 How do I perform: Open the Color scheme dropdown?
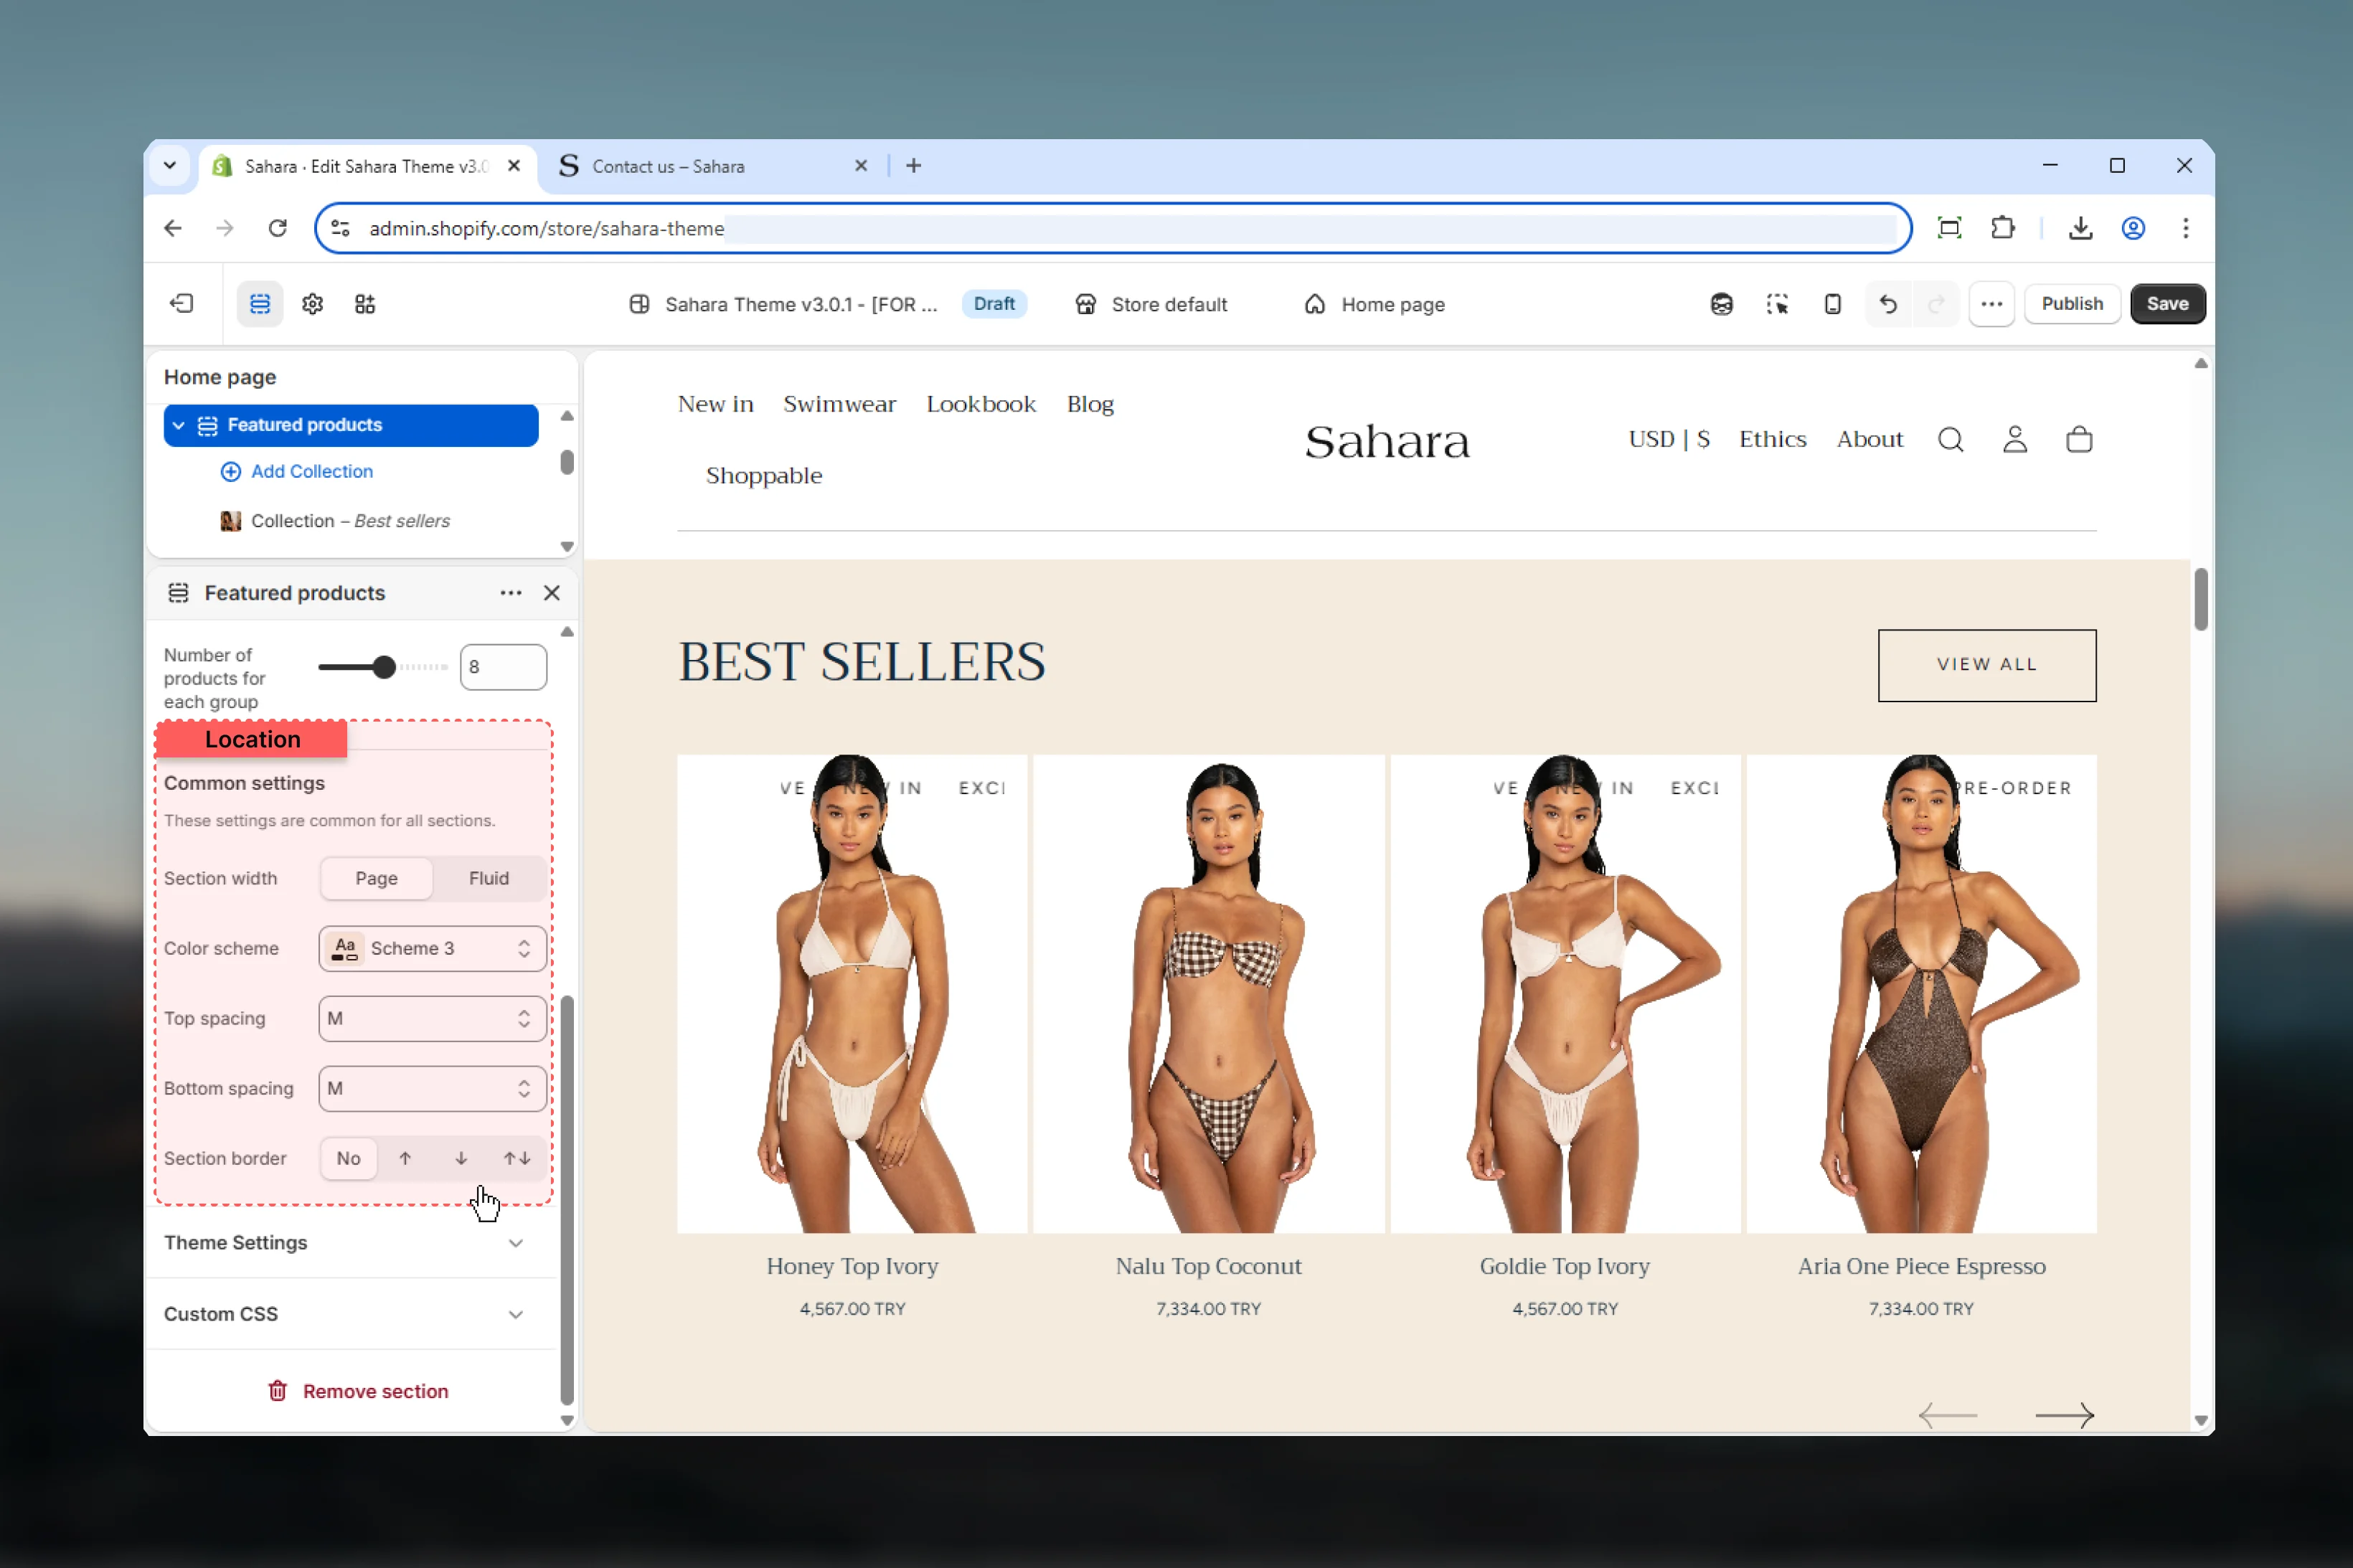click(x=433, y=948)
